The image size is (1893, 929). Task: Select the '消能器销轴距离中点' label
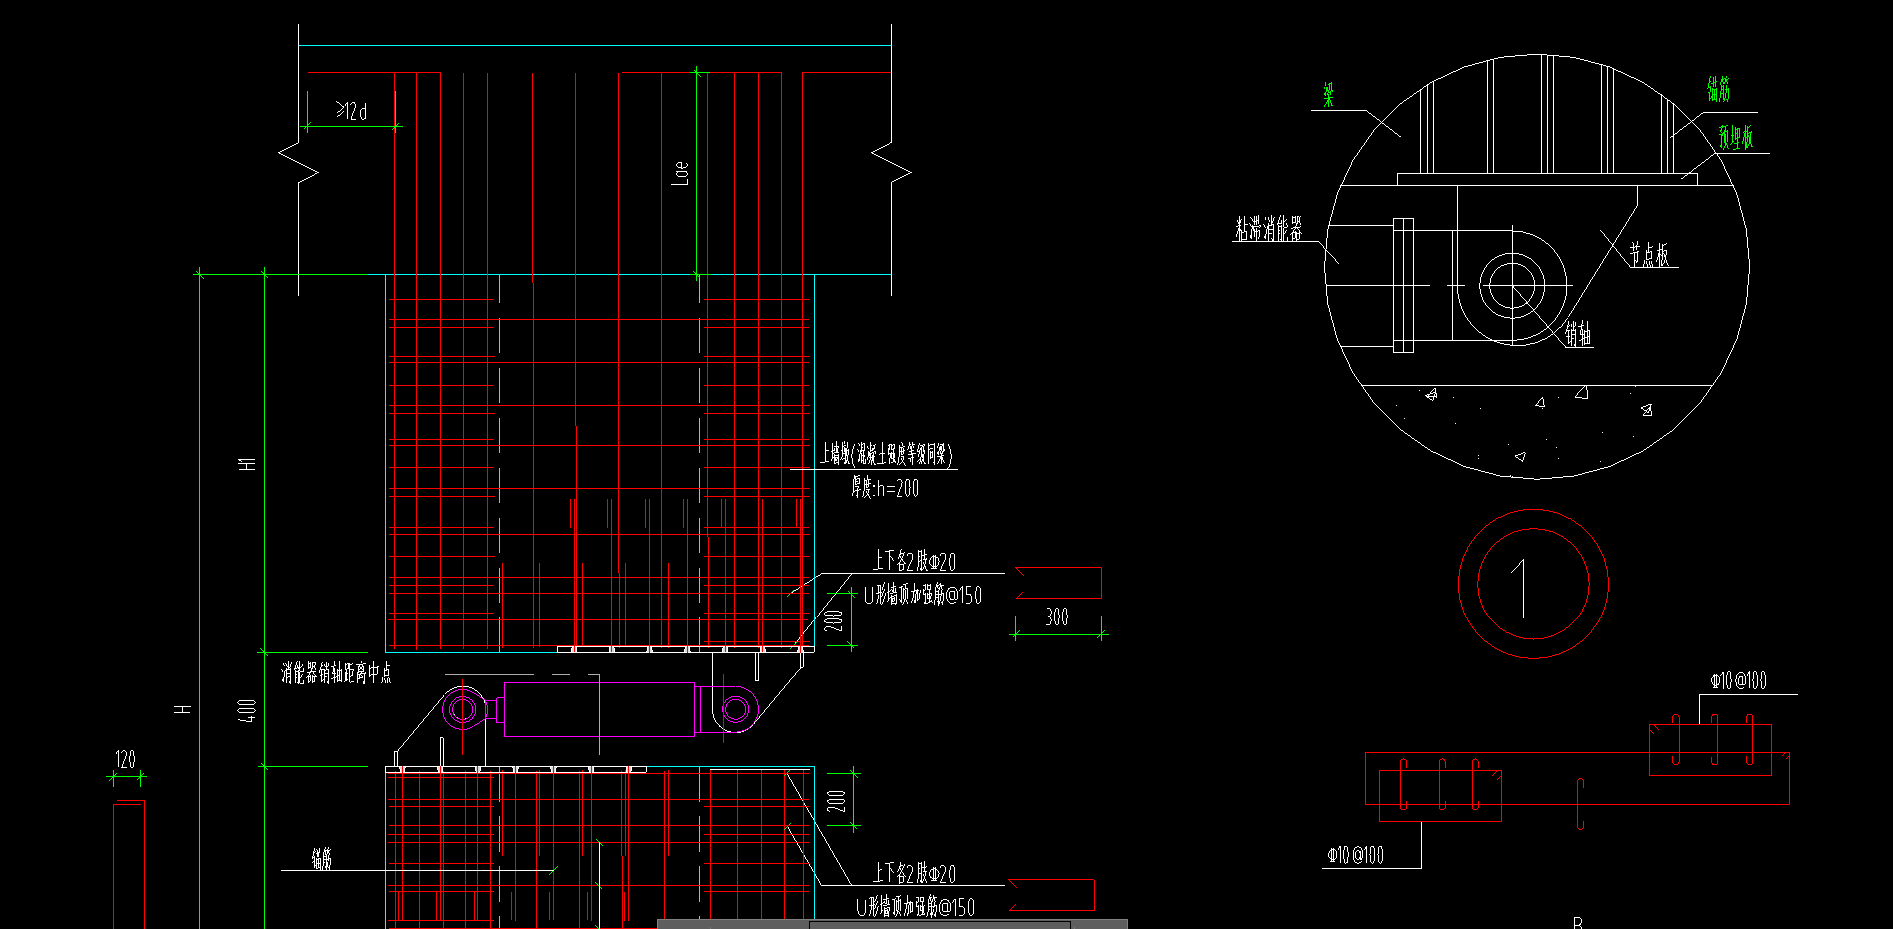(x=336, y=673)
